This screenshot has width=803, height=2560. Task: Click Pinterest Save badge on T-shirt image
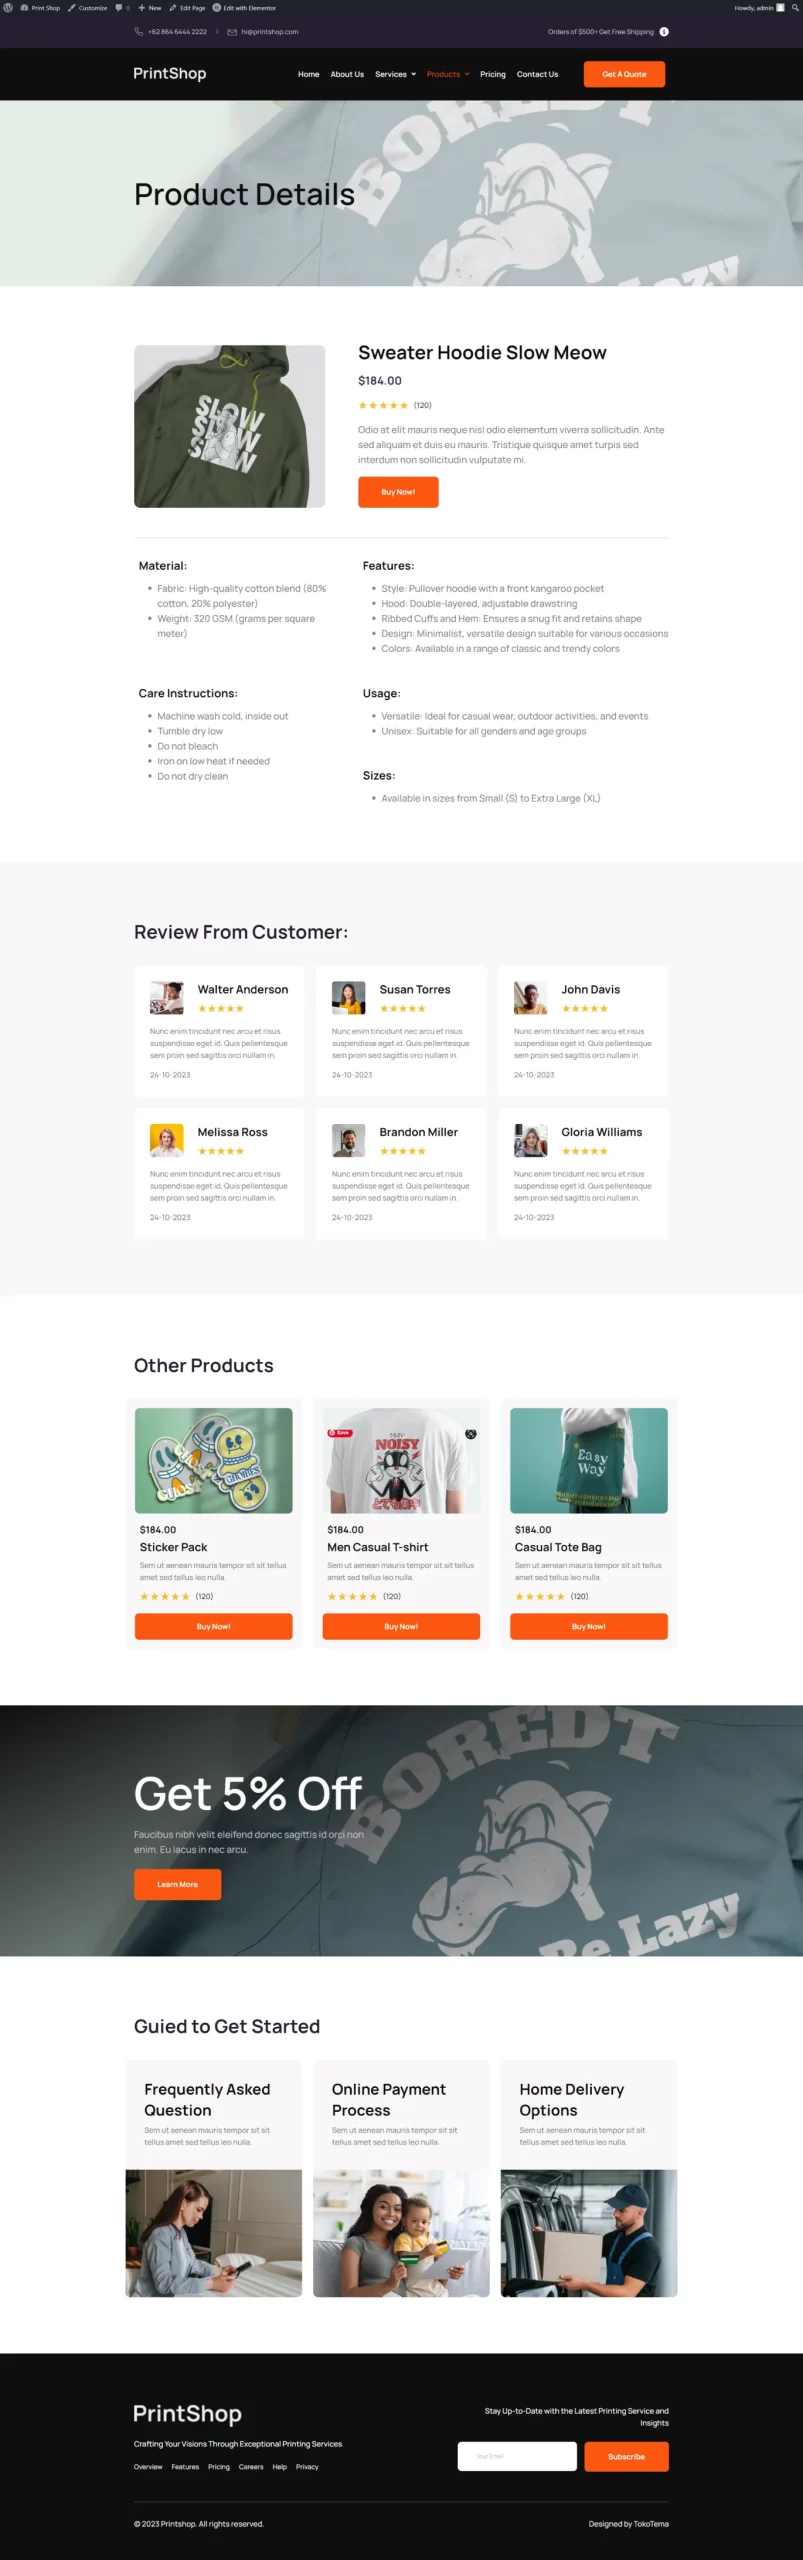tap(340, 1433)
